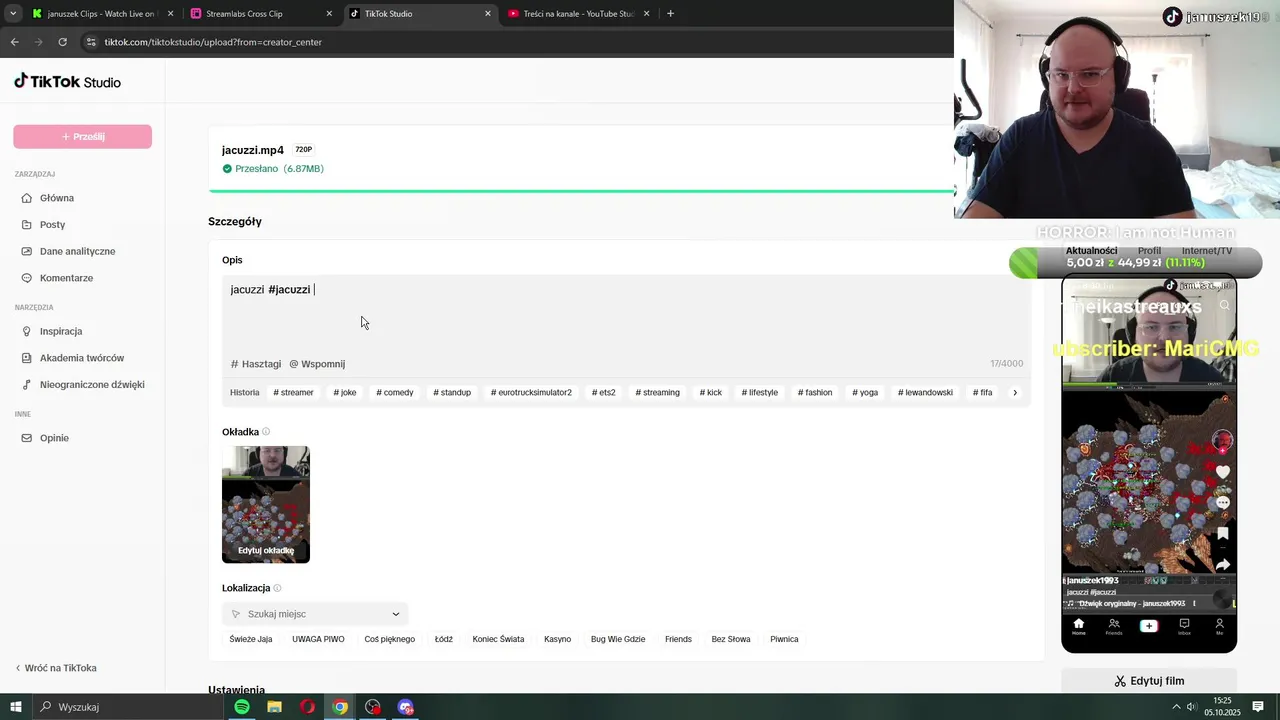
Task: Add the #fifa suggested hashtag
Action: pyautogui.click(x=982, y=392)
